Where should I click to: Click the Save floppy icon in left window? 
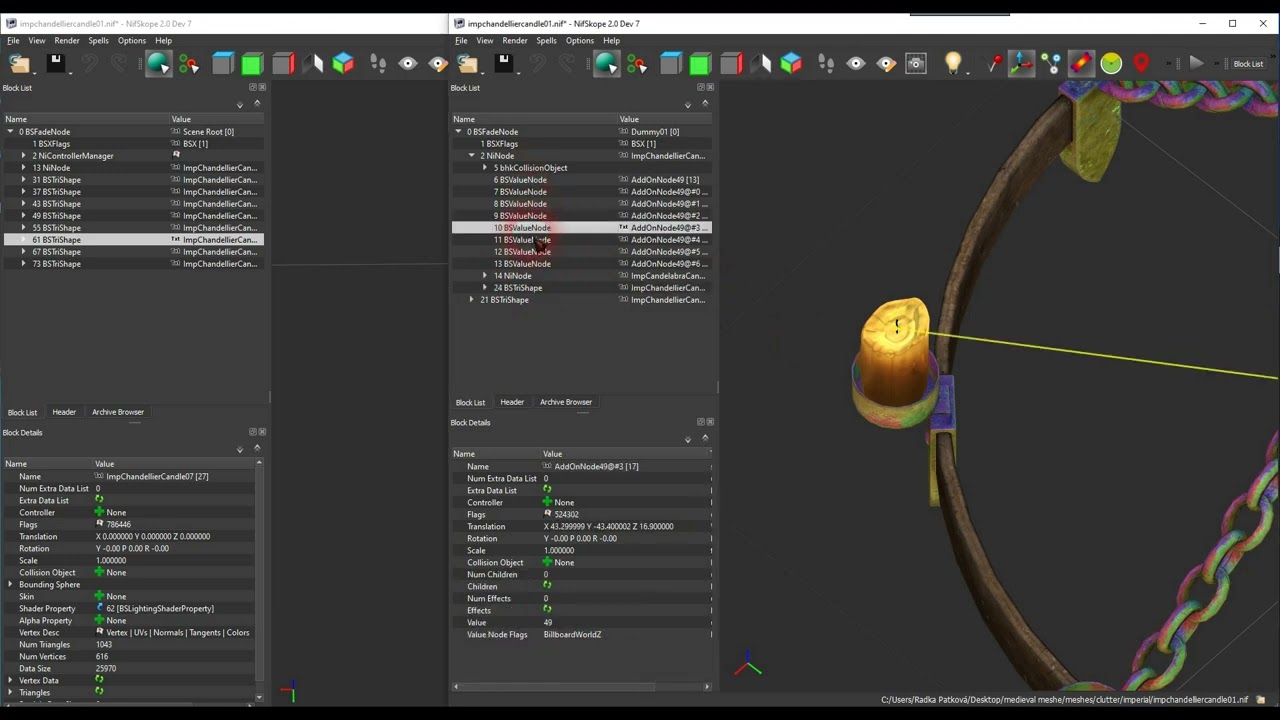click(56, 64)
